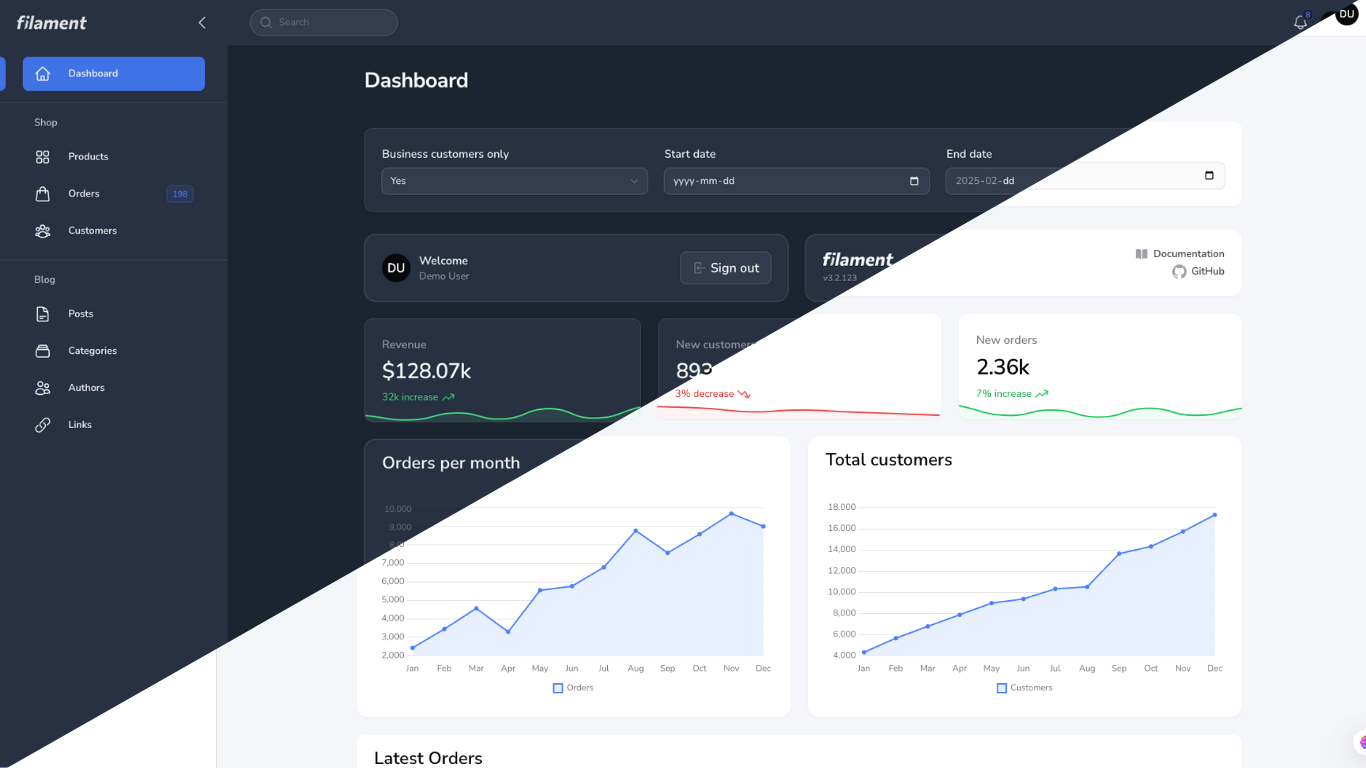Image resolution: width=1366 pixels, height=768 pixels.
Task: Toggle the Customers legend box in chart
Action: click(x=1001, y=688)
